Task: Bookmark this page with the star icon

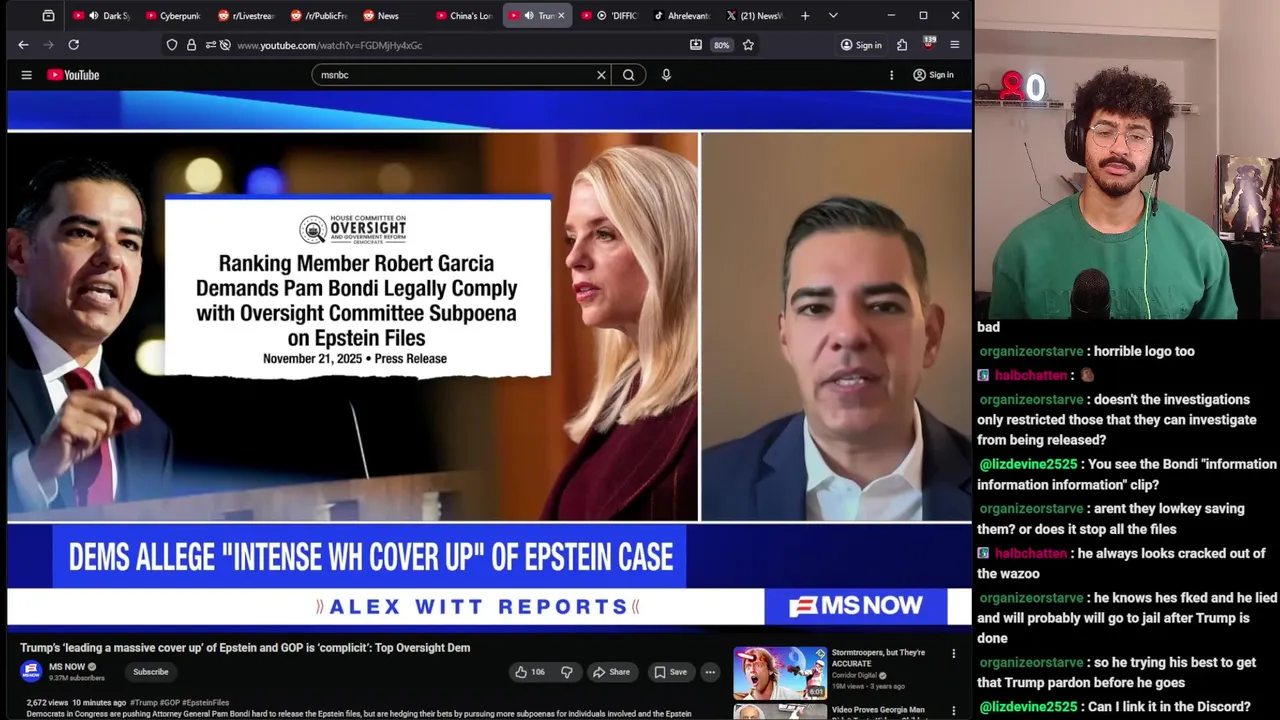Action: click(748, 45)
